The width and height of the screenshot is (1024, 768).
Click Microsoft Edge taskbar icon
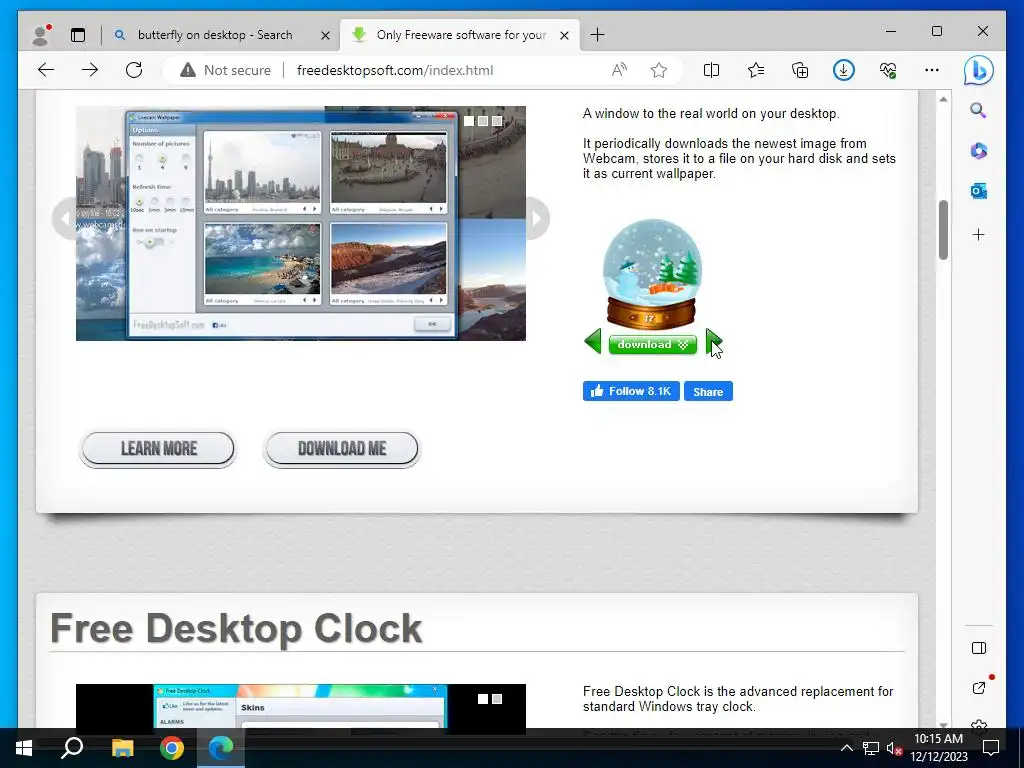(x=221, y=748)
